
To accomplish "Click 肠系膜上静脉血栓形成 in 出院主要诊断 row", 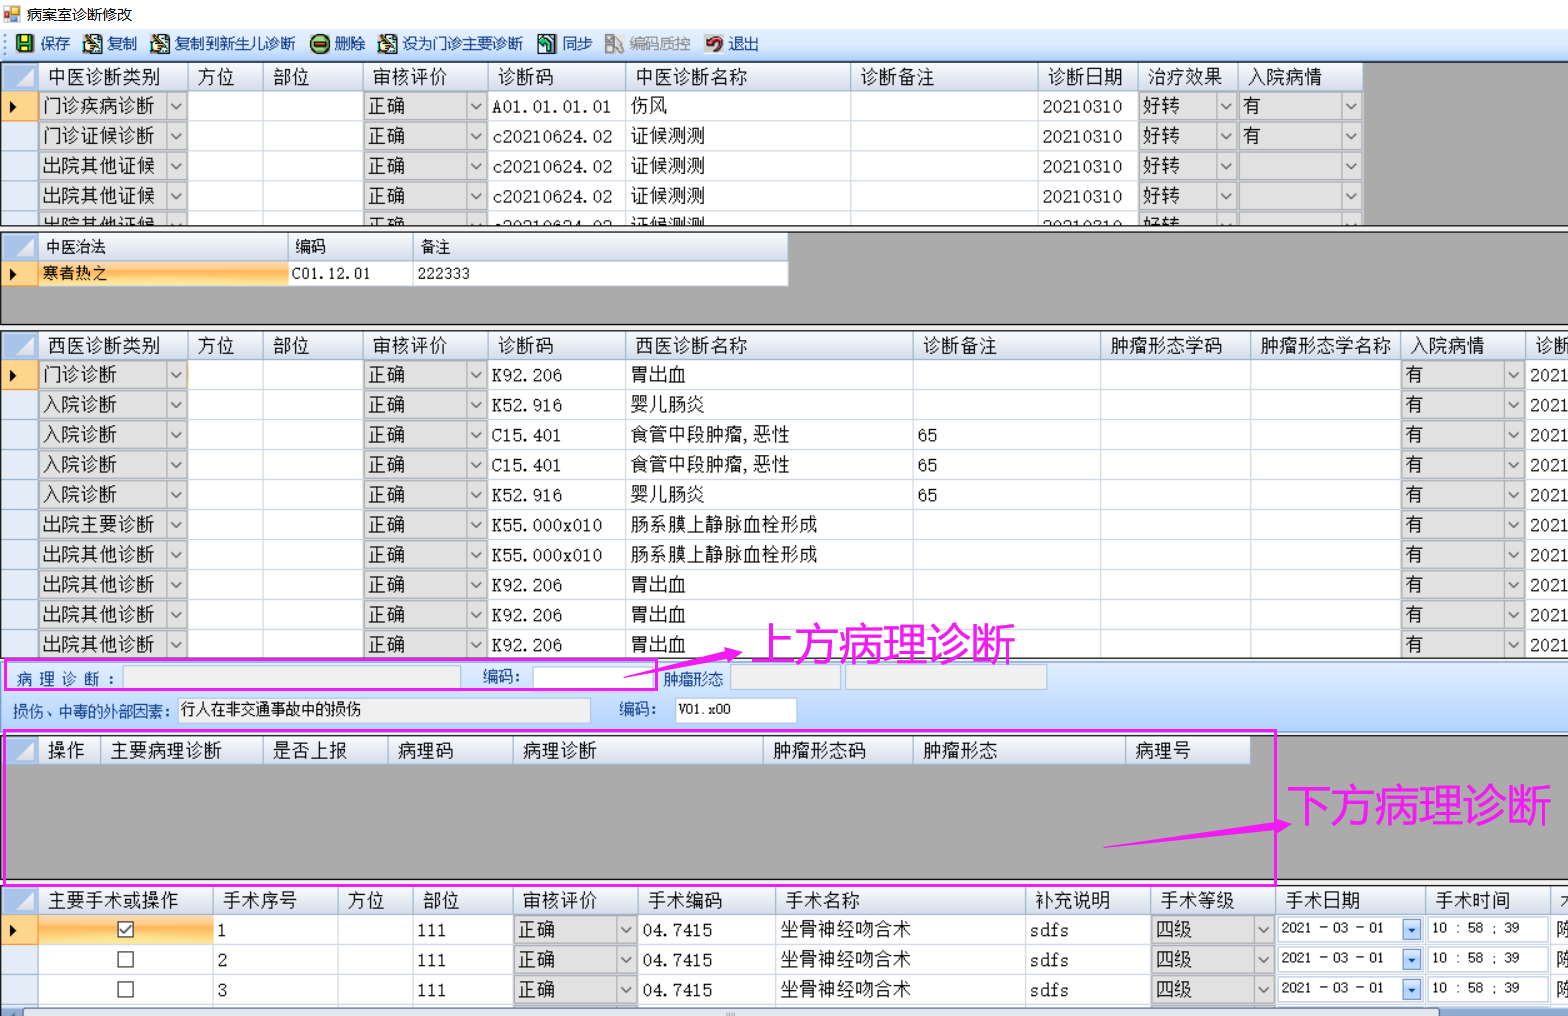I will (769, 525).
